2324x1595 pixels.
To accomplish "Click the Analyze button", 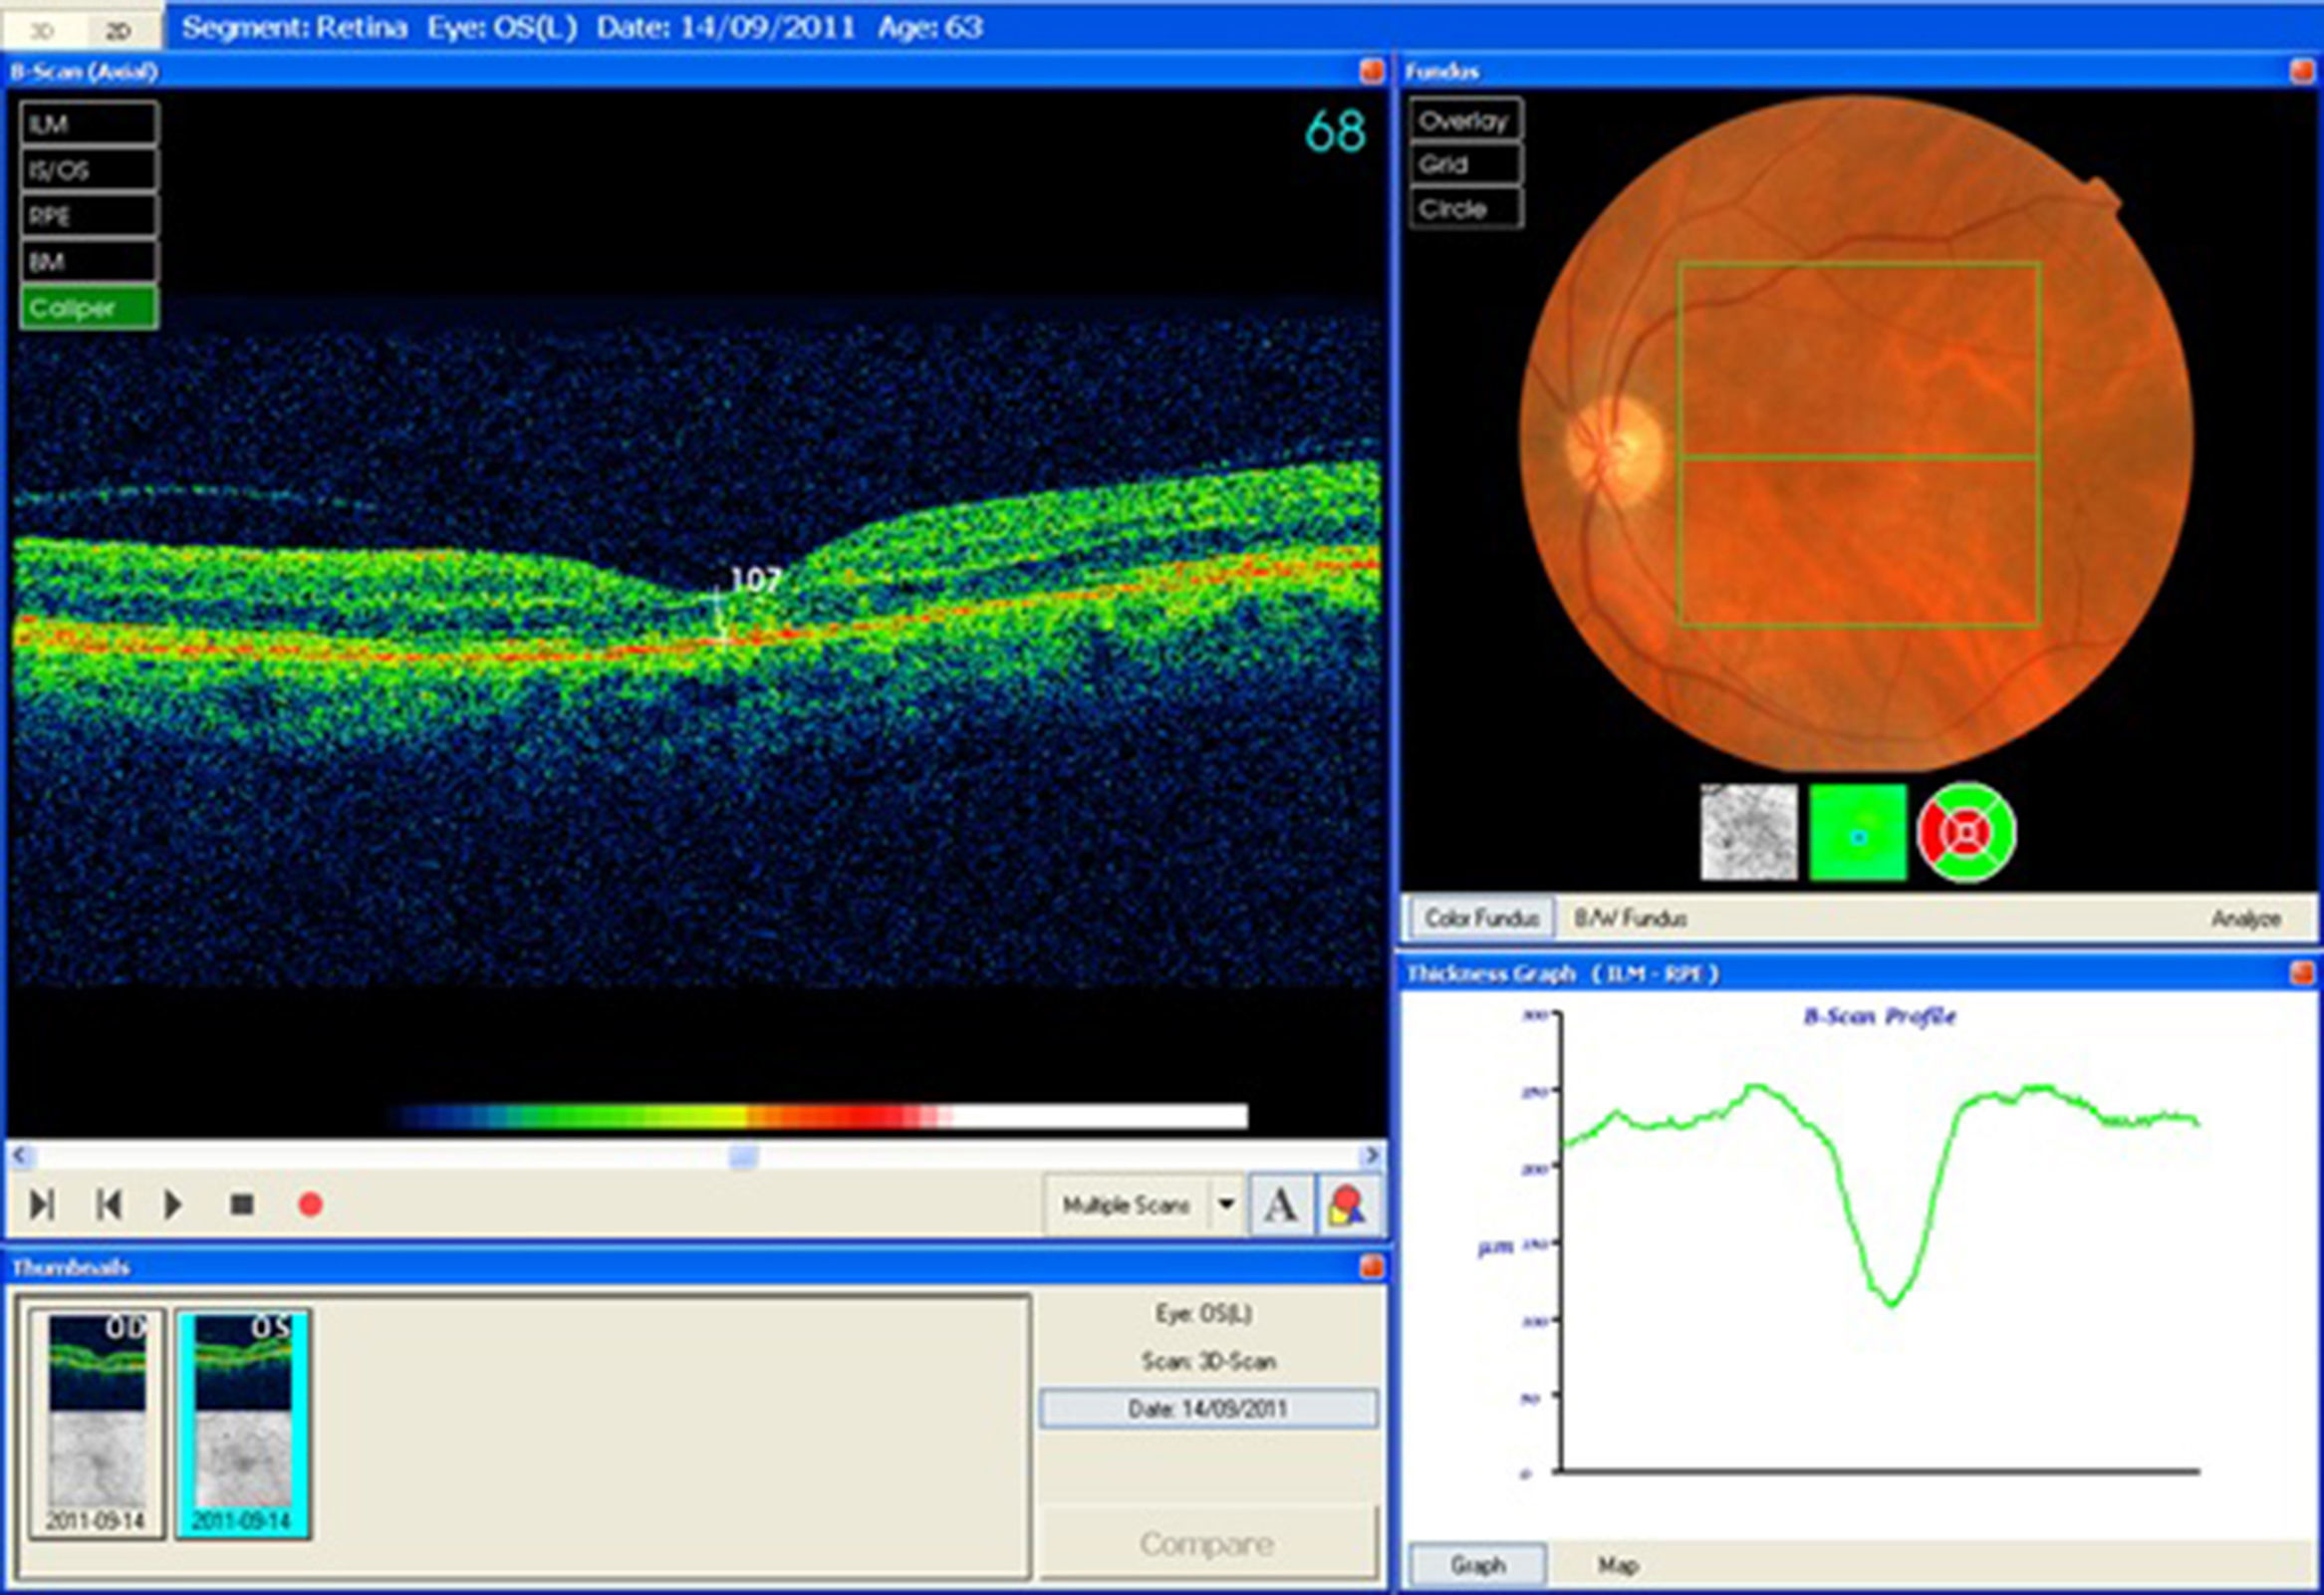I will [2245, 918].
